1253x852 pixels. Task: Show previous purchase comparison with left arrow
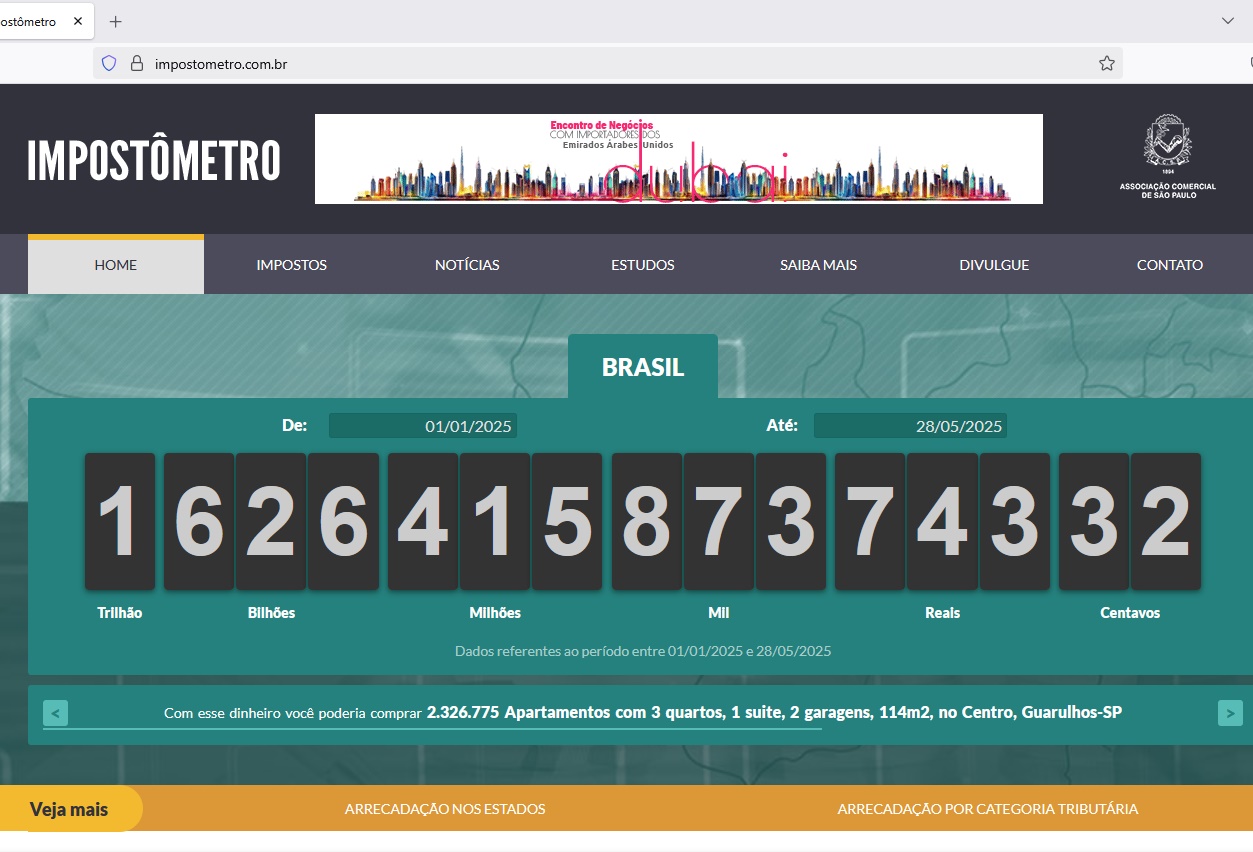tap(56, 714)
